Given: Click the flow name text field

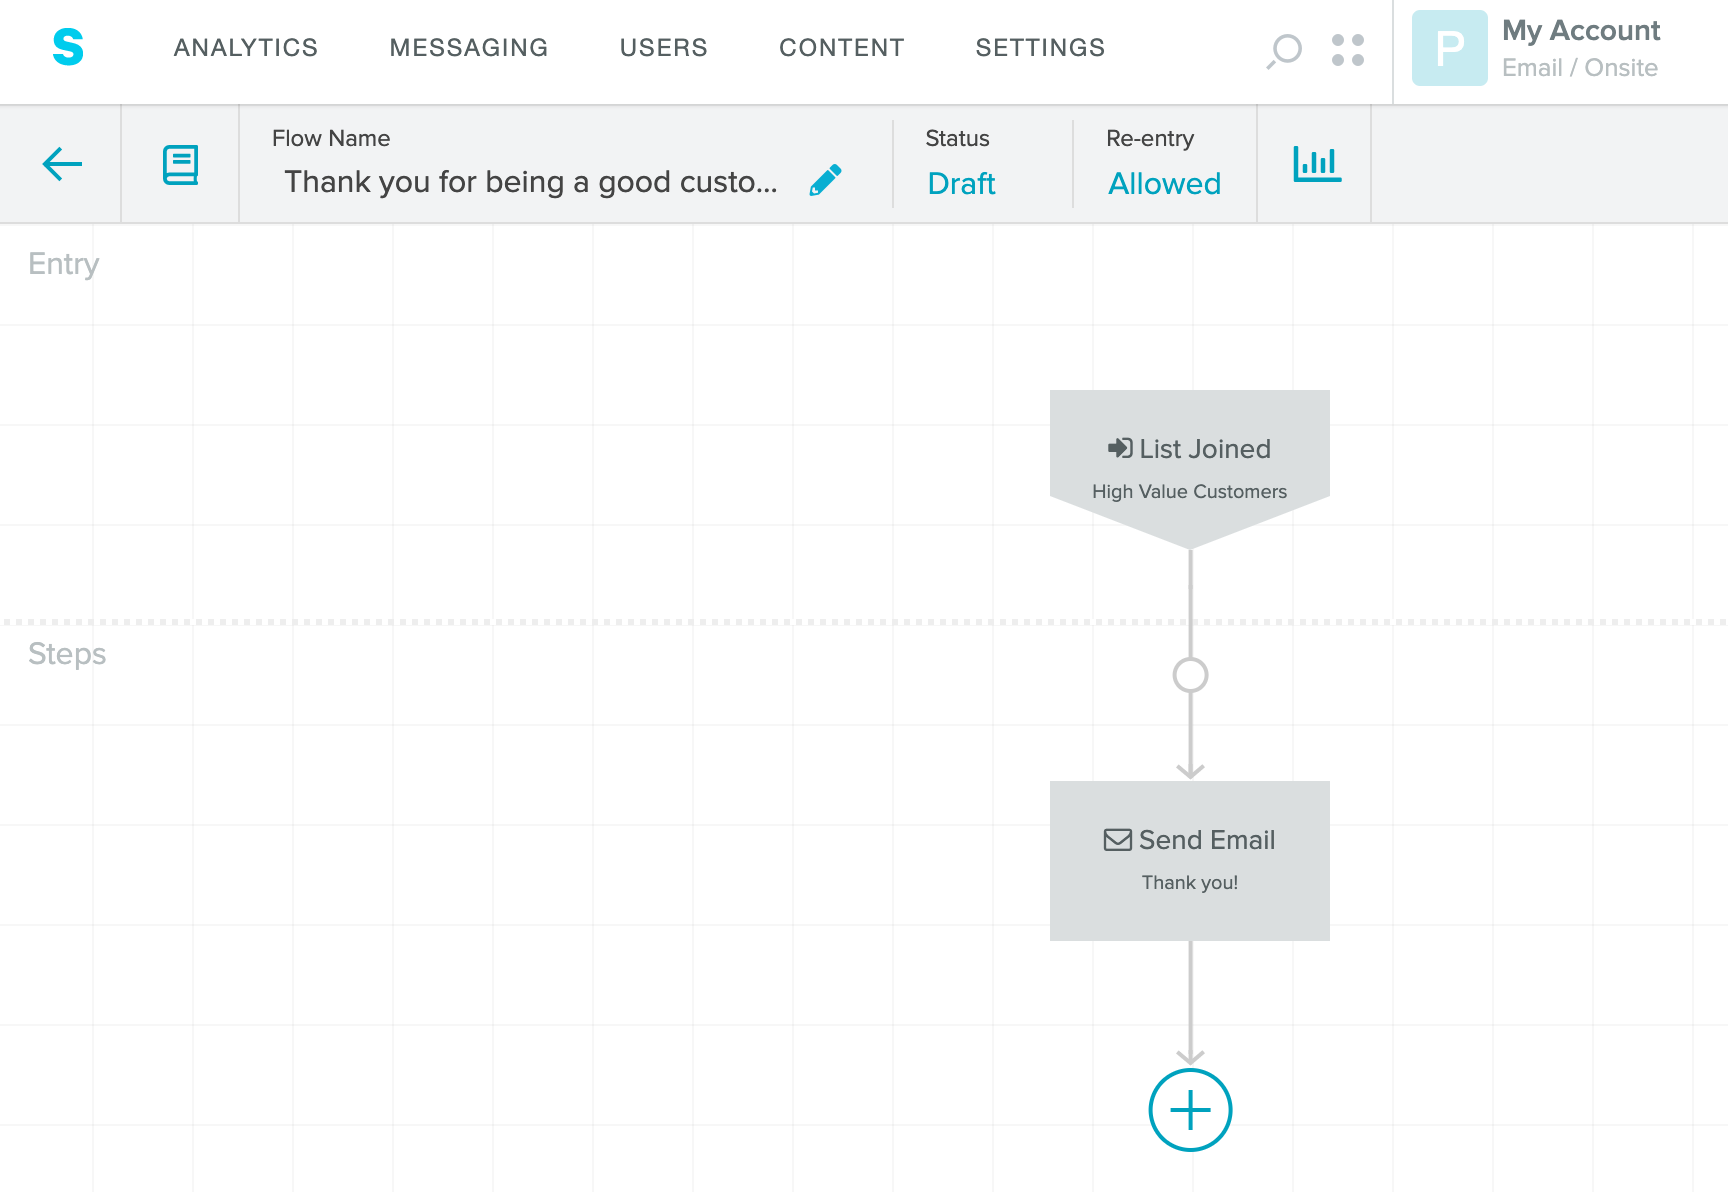Looking at the screenshot, I should 531,182.
